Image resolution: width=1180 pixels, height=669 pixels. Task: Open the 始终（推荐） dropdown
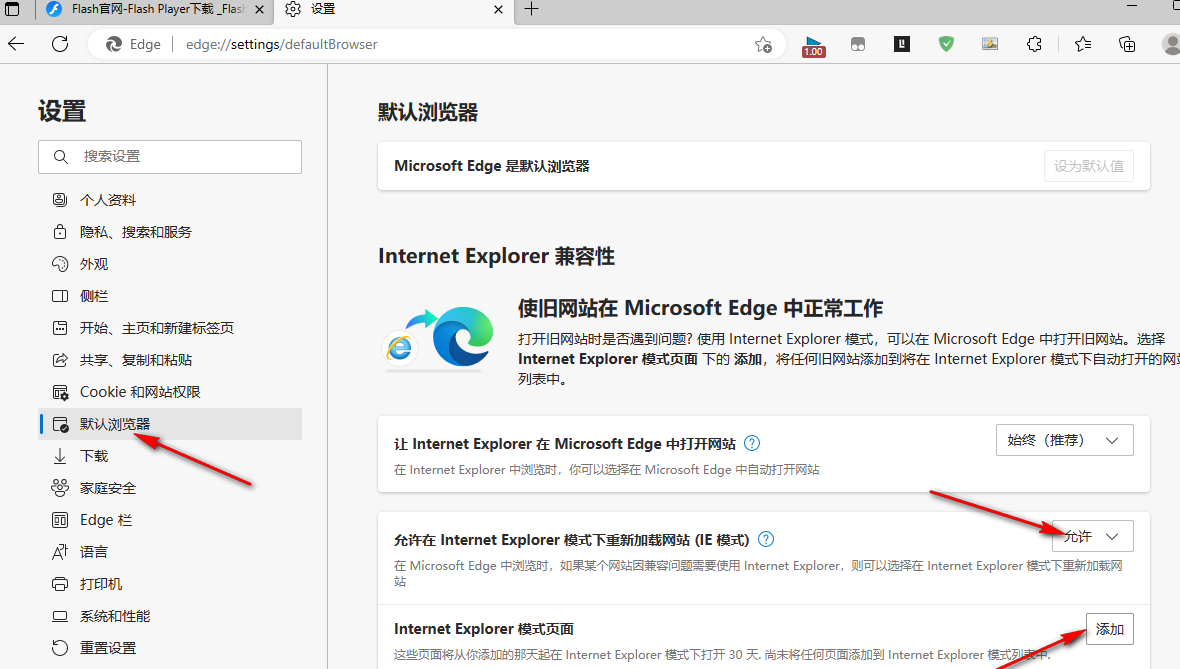click(1064, 439)
